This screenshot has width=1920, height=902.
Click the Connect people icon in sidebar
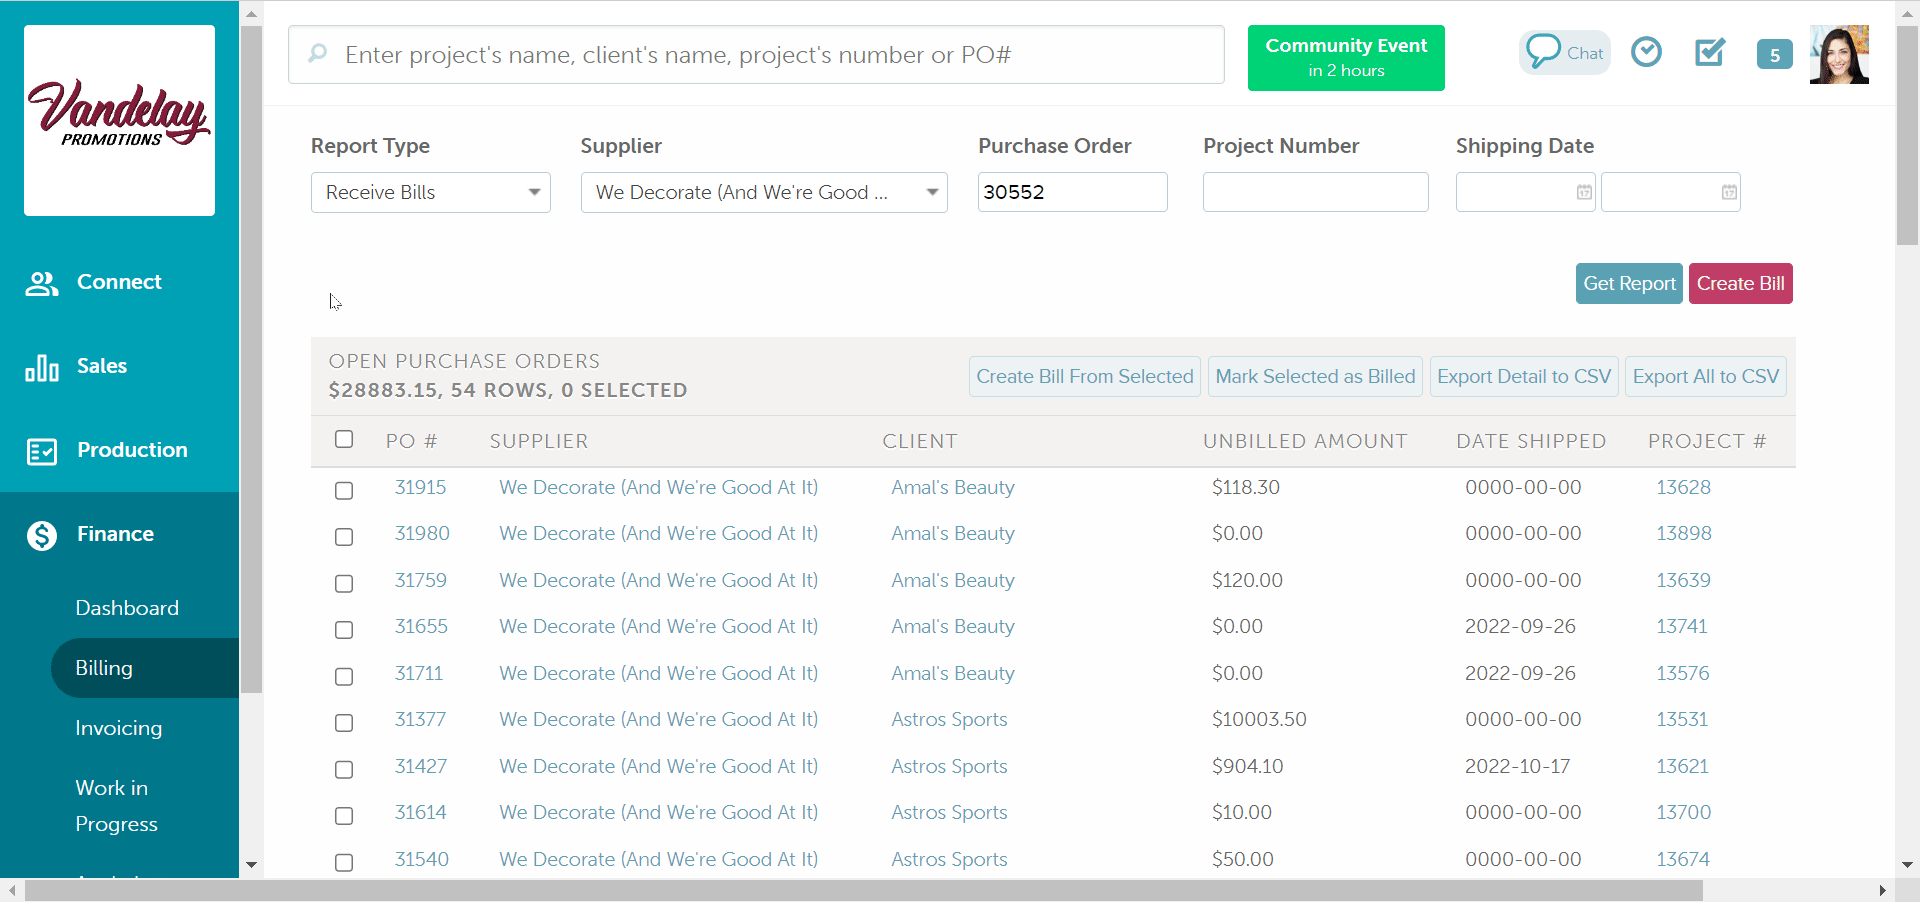[x=41, y=283]
